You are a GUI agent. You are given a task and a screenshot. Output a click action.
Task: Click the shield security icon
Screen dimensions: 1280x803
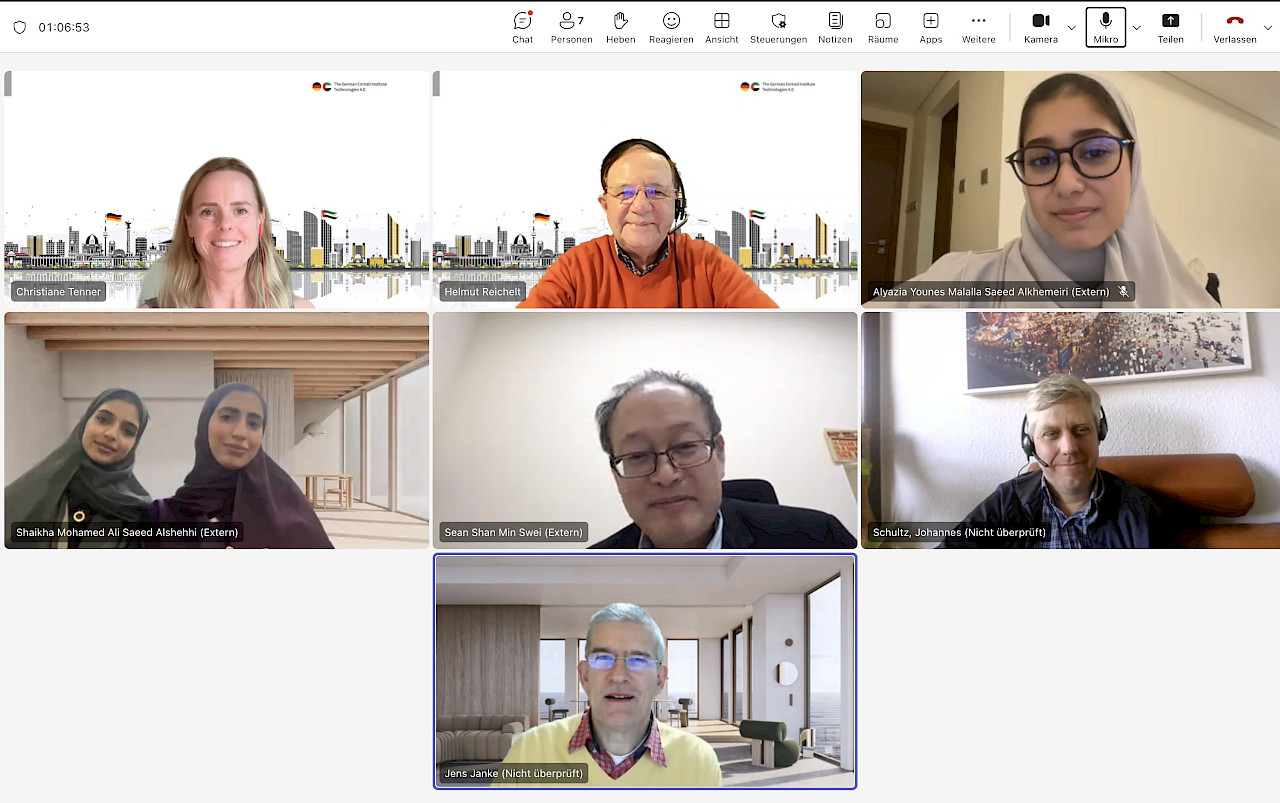pos(20,27)
